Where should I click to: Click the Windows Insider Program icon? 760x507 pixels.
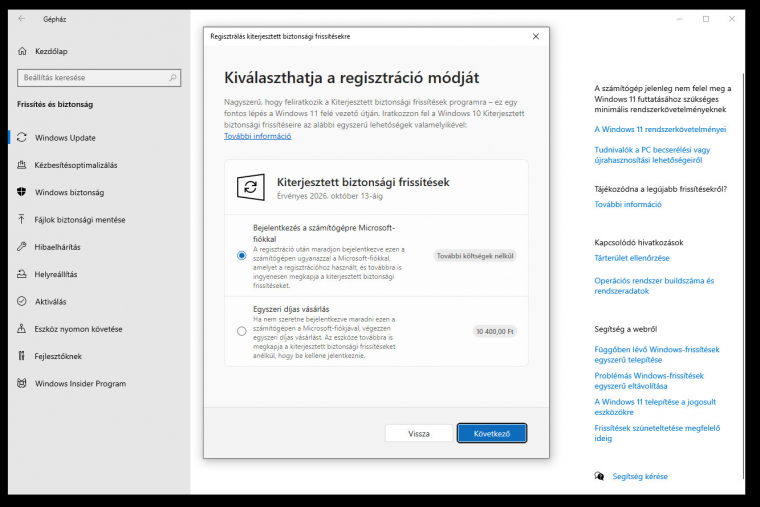[21, 383]
